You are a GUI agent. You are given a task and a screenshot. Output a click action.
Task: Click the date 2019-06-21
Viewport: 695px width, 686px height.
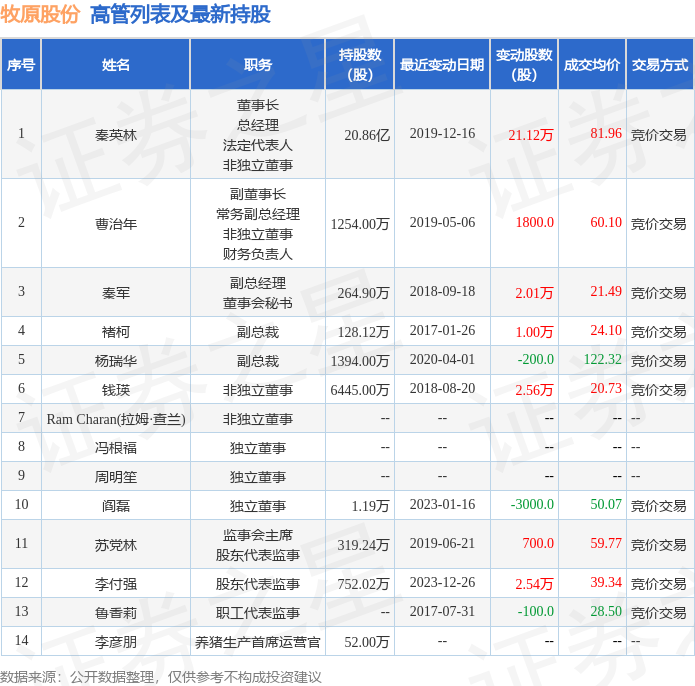tap(442, 544)
